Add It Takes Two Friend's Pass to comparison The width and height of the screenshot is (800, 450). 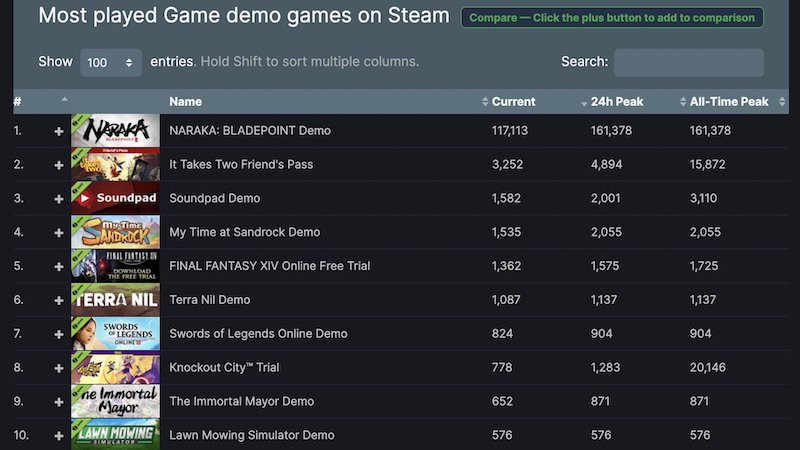click(59, 165)
